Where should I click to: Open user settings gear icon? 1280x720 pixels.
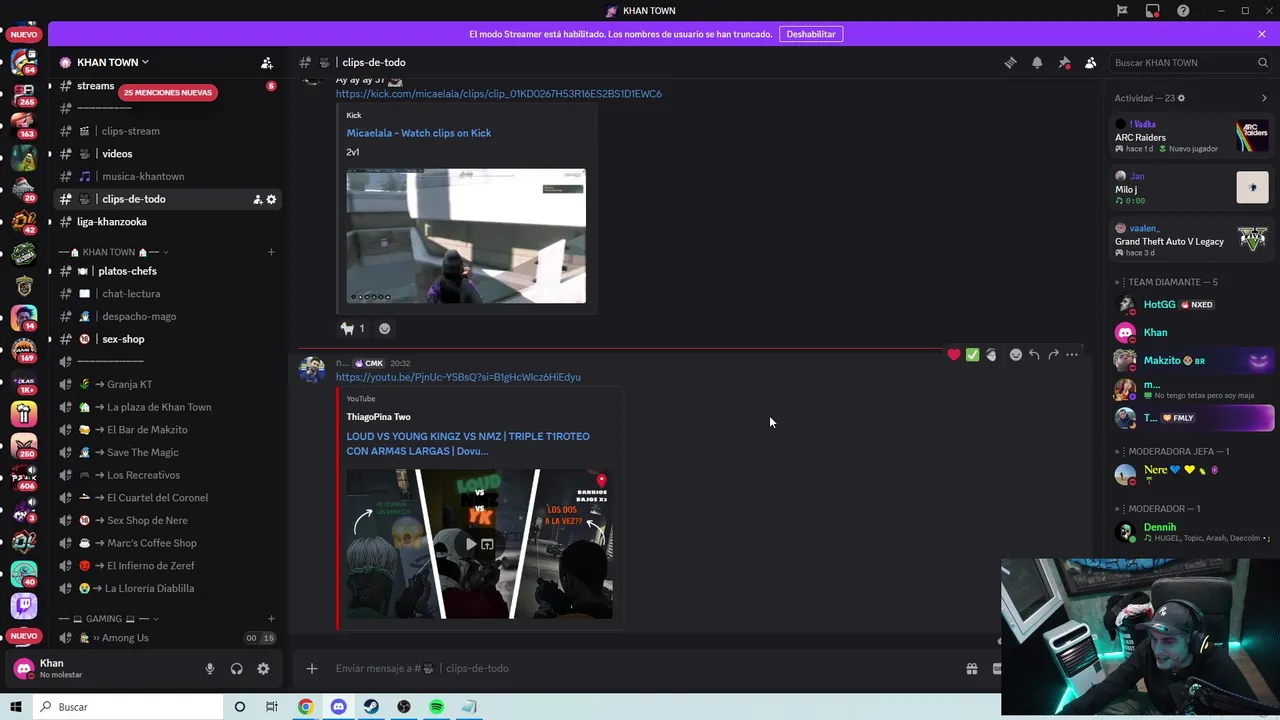[x=263, y=669]
